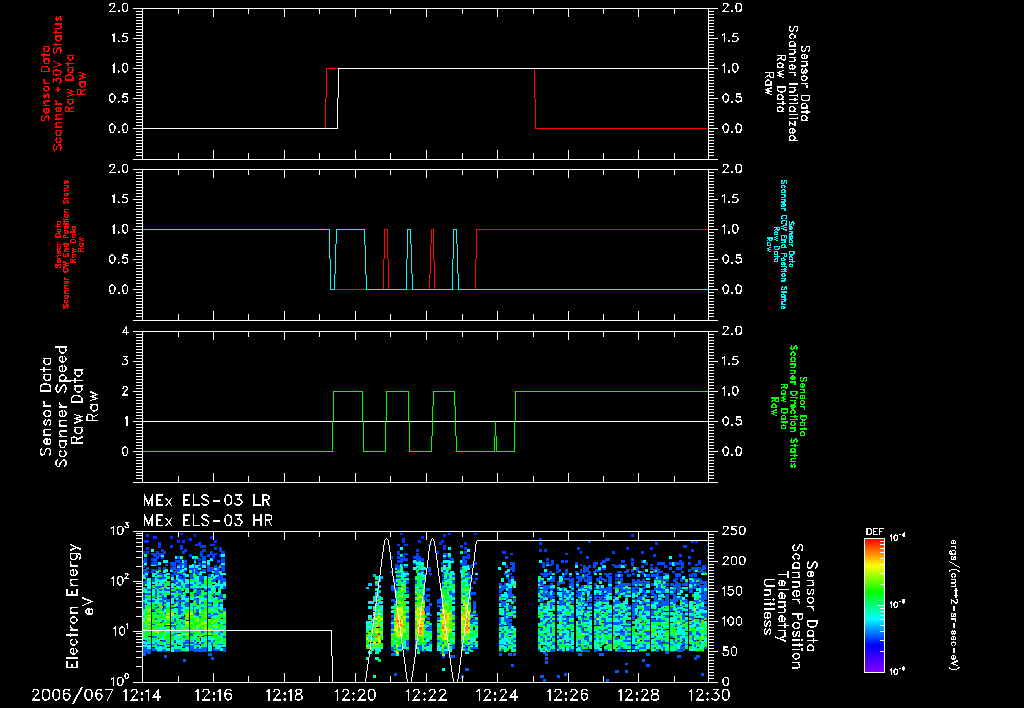
Task: Click the 100 scanner position tick label
Action: (734, 621)
